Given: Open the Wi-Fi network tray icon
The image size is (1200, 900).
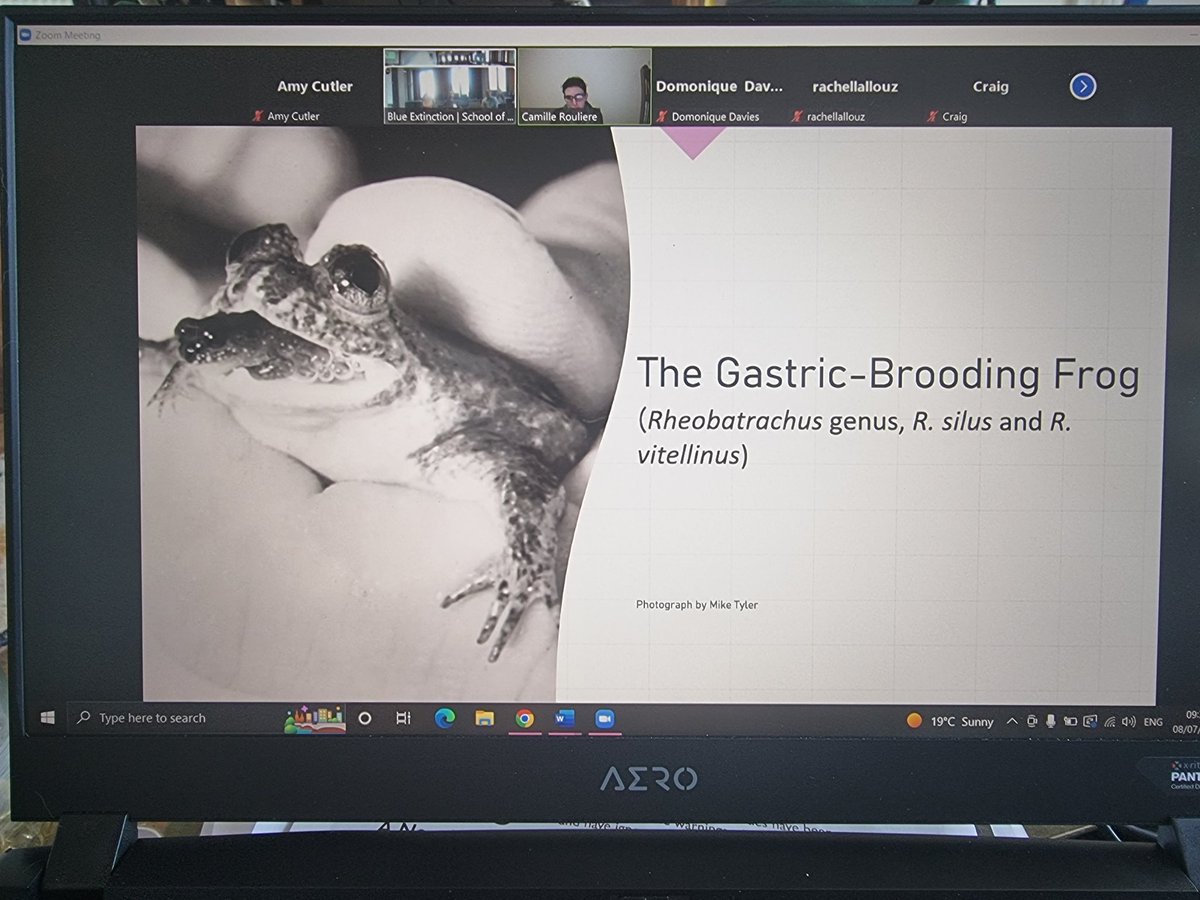Looking at the screenshot, I should point(1110,721).
